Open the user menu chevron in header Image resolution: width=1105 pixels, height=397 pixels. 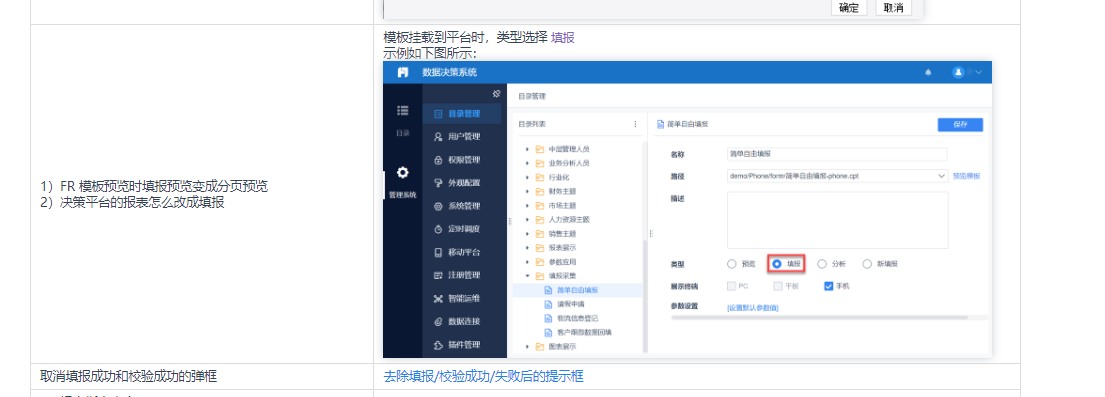click(x=978, y=73)
